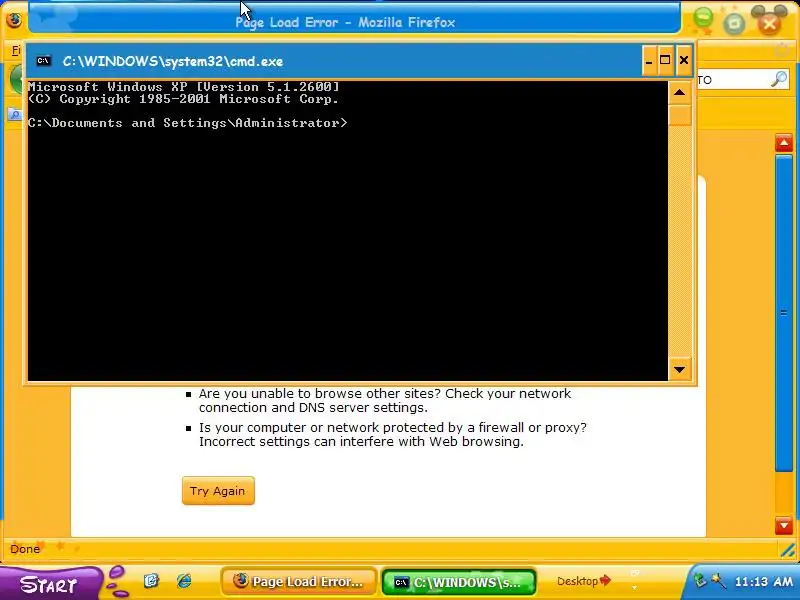Click the Try Again button
The height and width of the screenshot is (600, 800).
pyautogui.click(x=218, y=491)
